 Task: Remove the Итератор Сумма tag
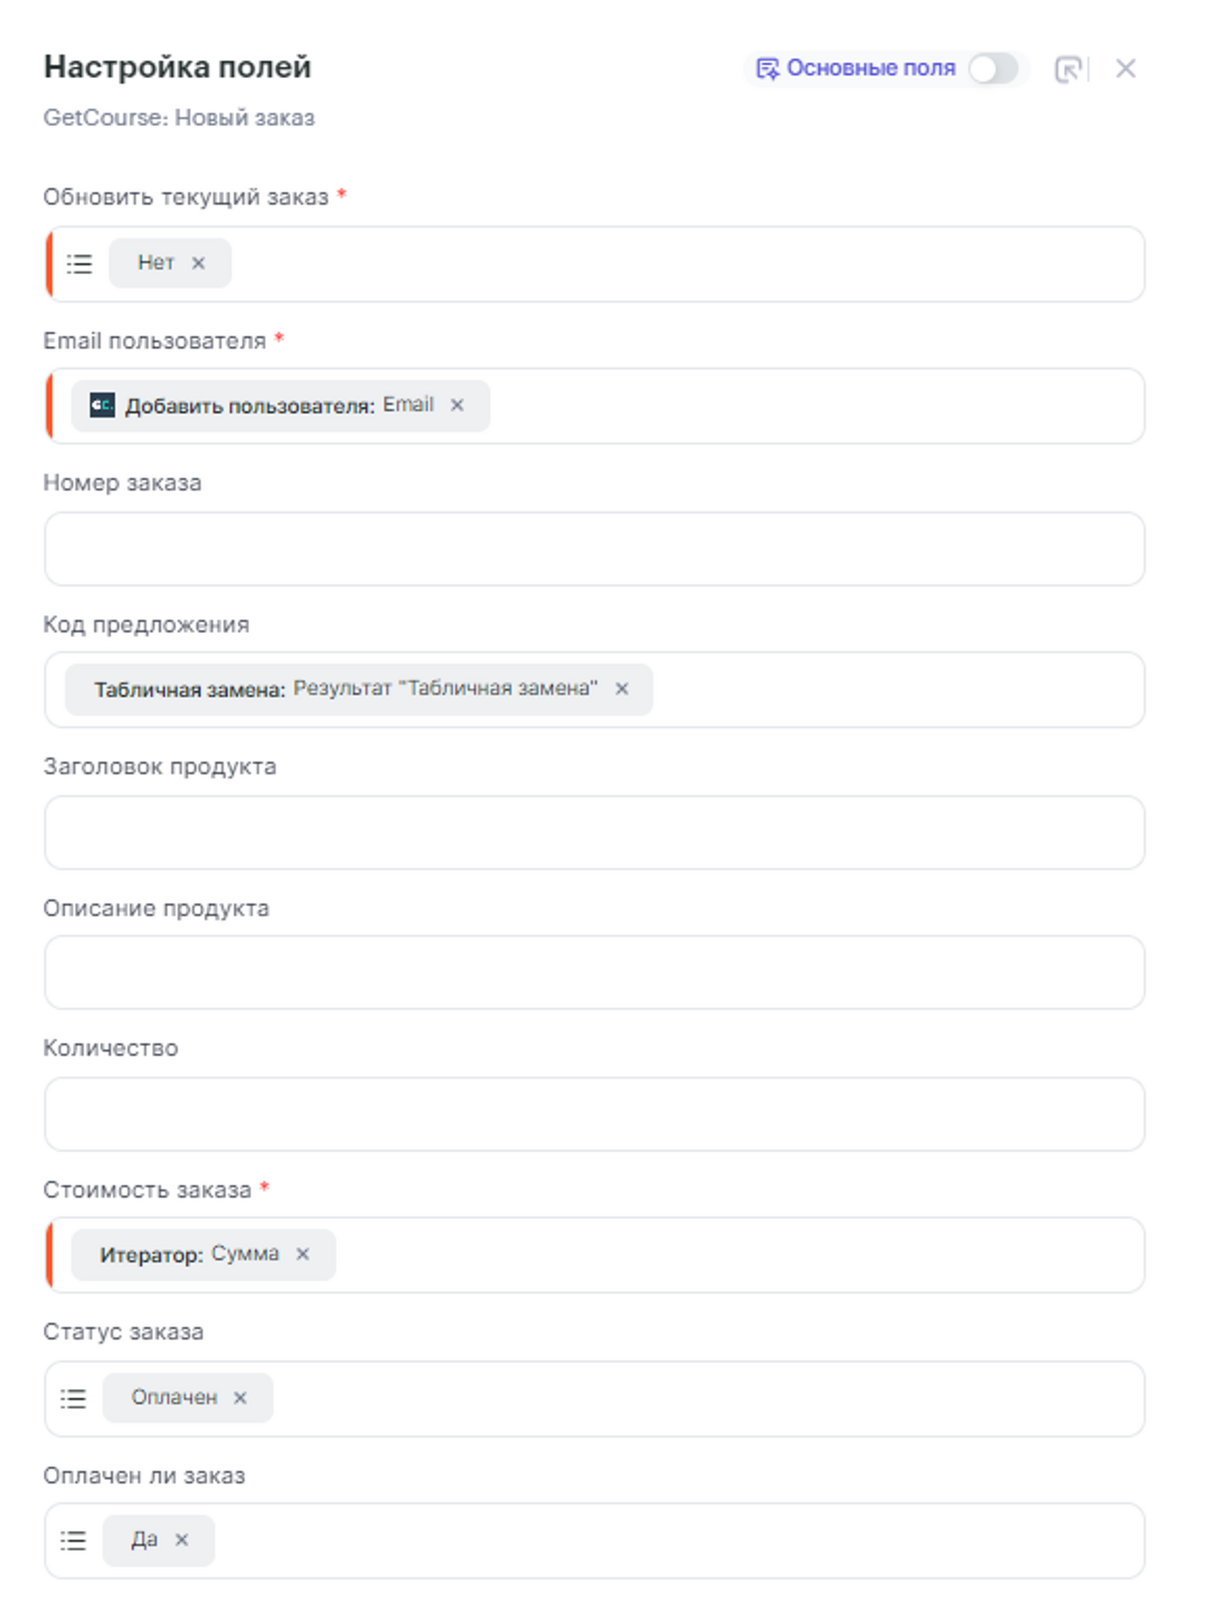pyautogui.click(x=303, y=1254)
